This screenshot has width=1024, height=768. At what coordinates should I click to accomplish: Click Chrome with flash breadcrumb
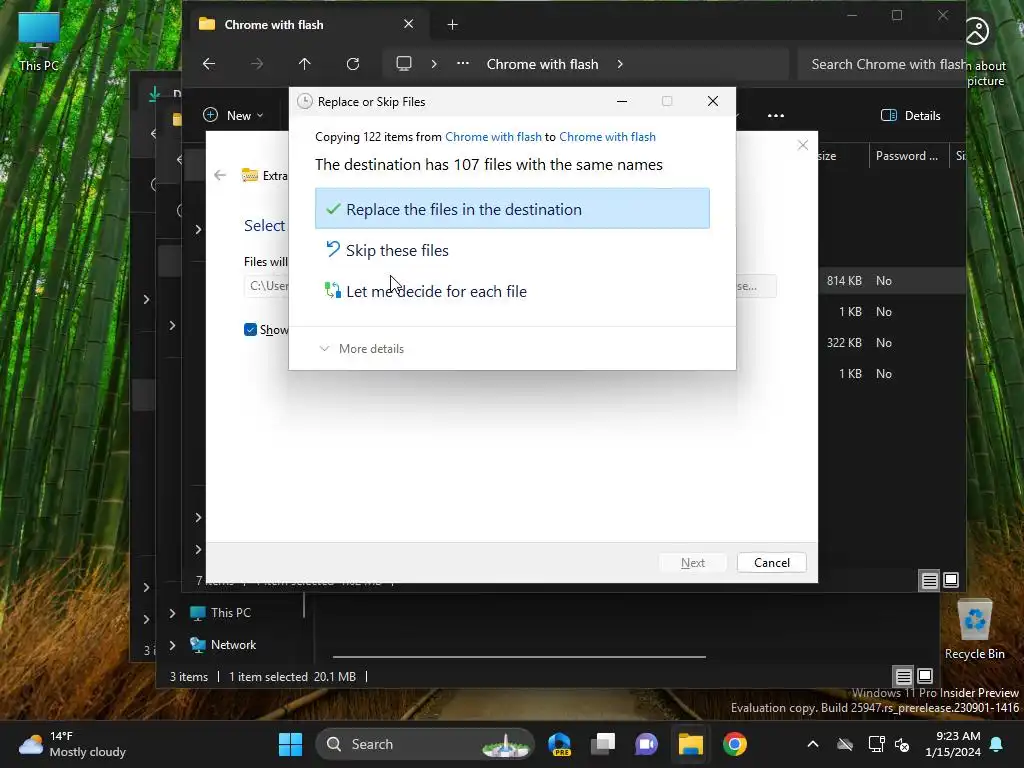coord(542,64)
